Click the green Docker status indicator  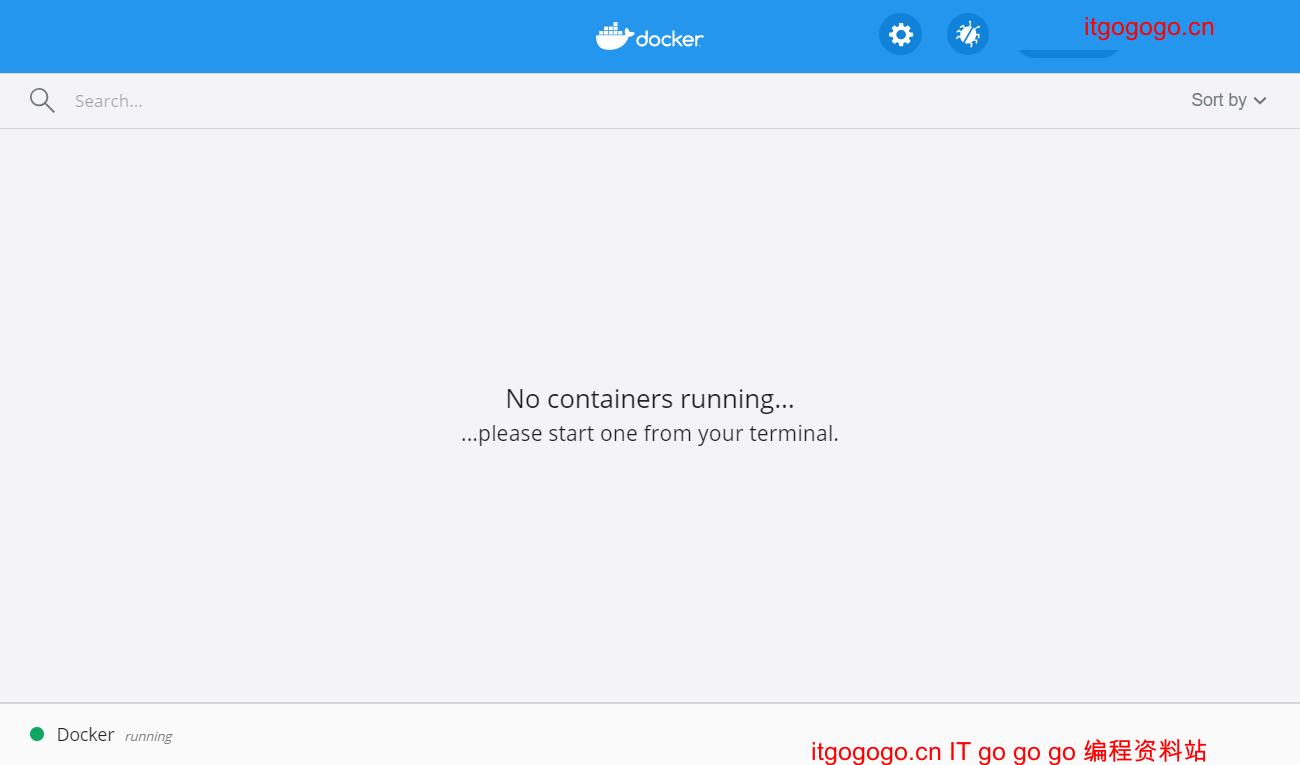coord(37,734)
